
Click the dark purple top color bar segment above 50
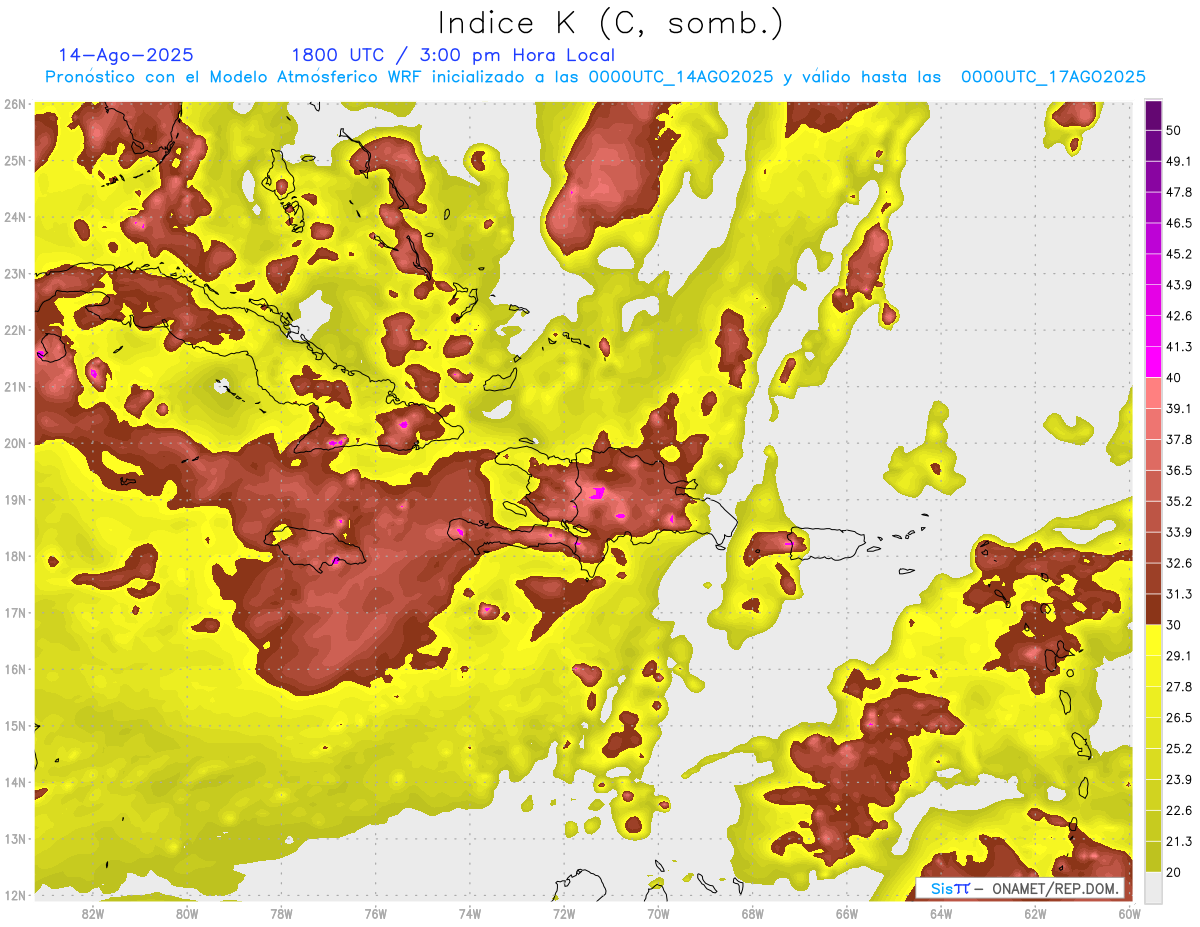pyautogui.click(x=1153, y=115)
